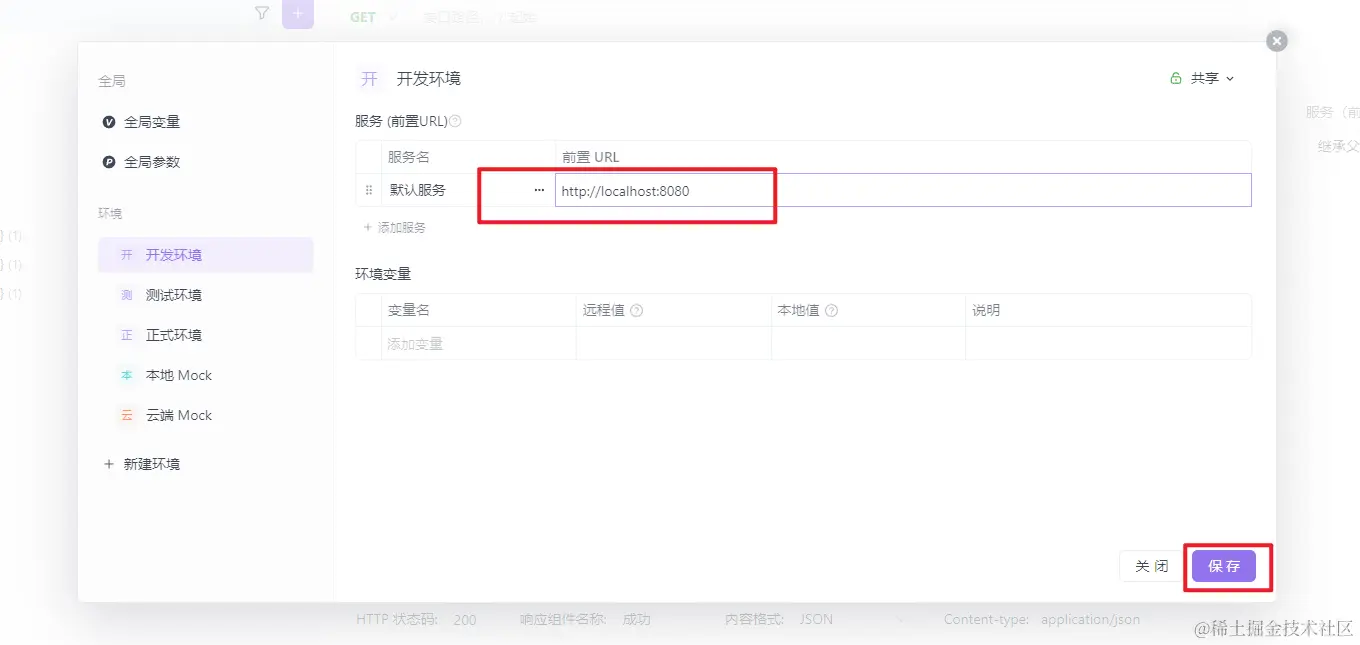This screenshot has height=645, width=1360.
Task: Click the 前置 URL input with localhost:8080
Action: coord(903,190)
